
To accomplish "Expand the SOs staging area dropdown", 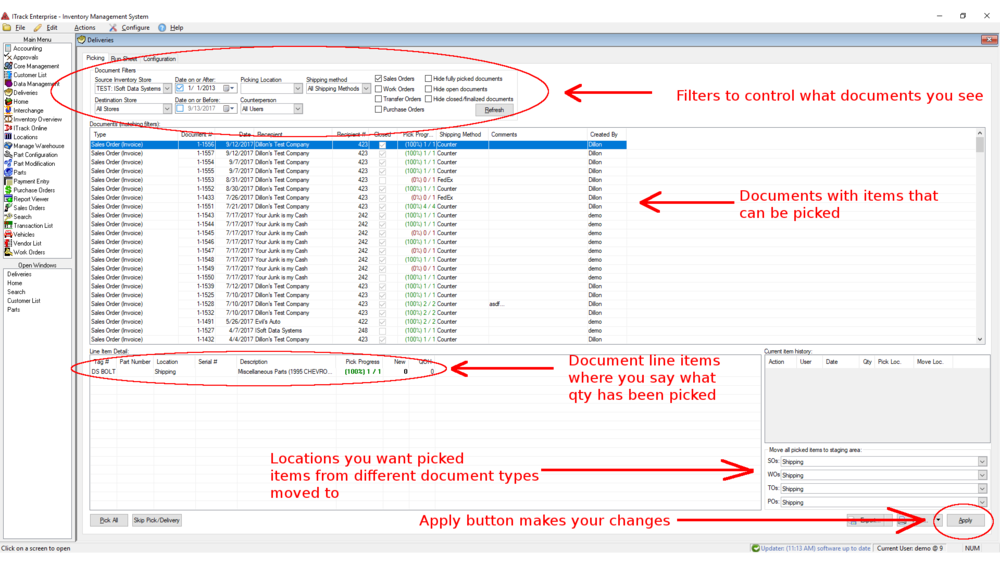I will coord(982,462).
